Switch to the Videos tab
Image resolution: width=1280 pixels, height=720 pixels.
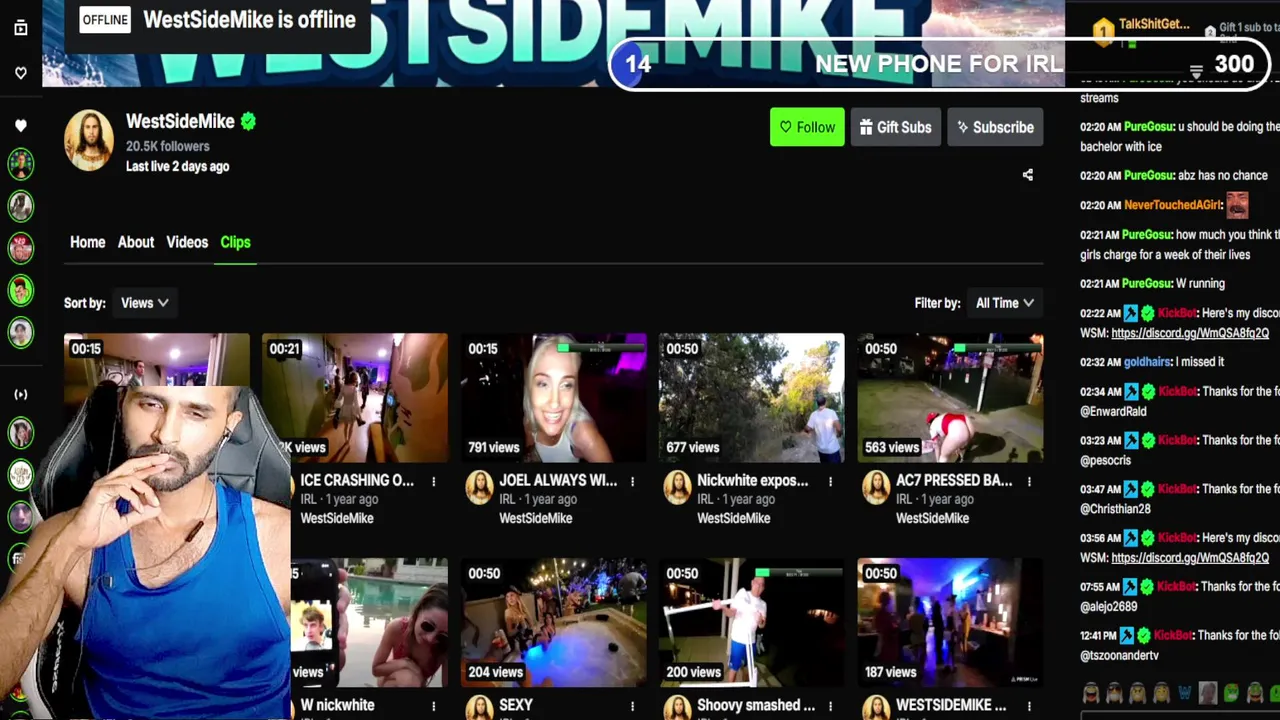[x=187, y=242]
